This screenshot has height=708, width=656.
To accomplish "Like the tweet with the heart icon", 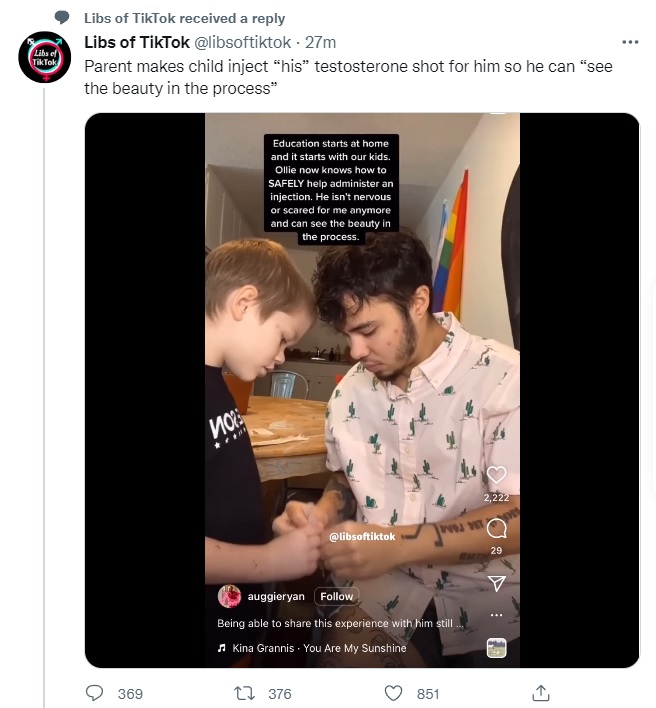I will click(x=393, y=693).
